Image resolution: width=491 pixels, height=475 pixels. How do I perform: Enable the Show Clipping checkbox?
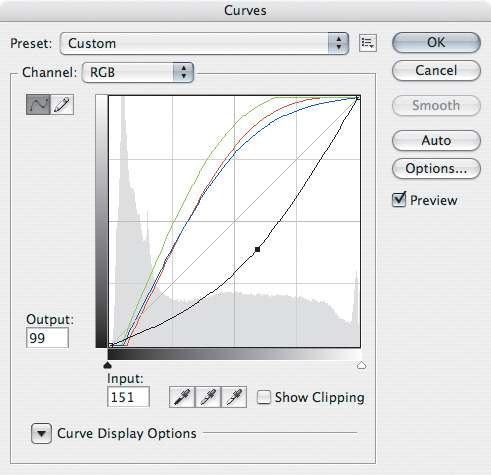click(x=264, y=397)
